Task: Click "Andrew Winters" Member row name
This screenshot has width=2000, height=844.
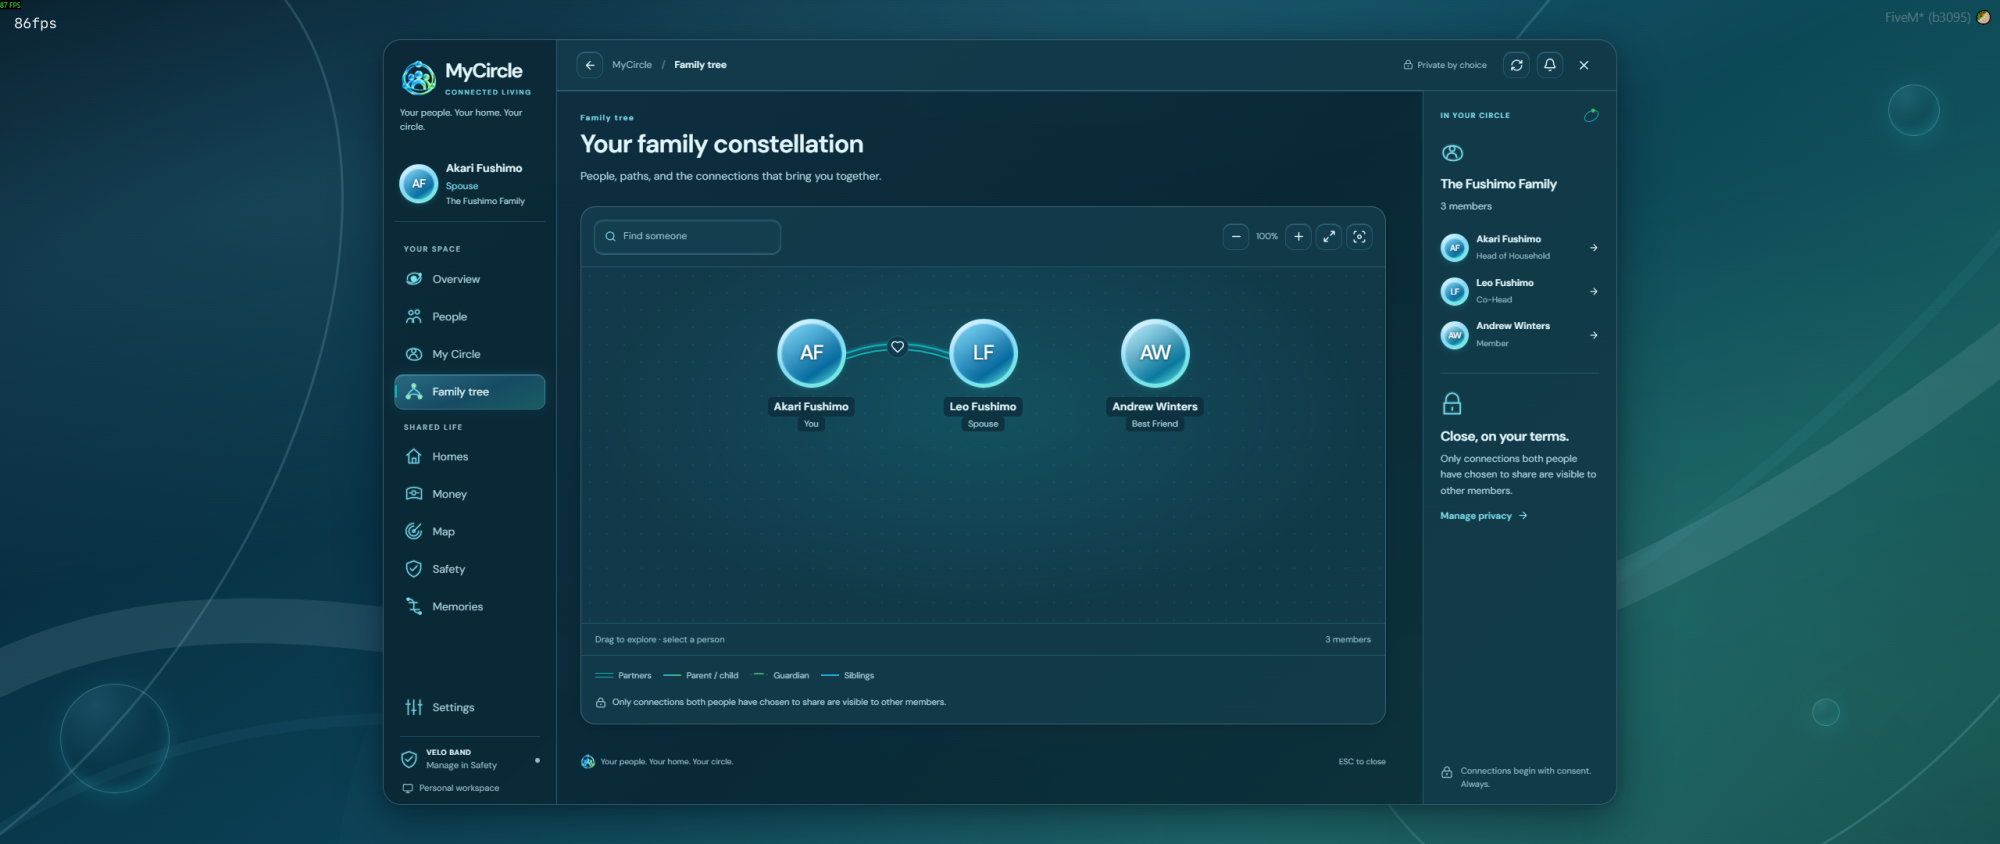Action: tap(1513, 326)
